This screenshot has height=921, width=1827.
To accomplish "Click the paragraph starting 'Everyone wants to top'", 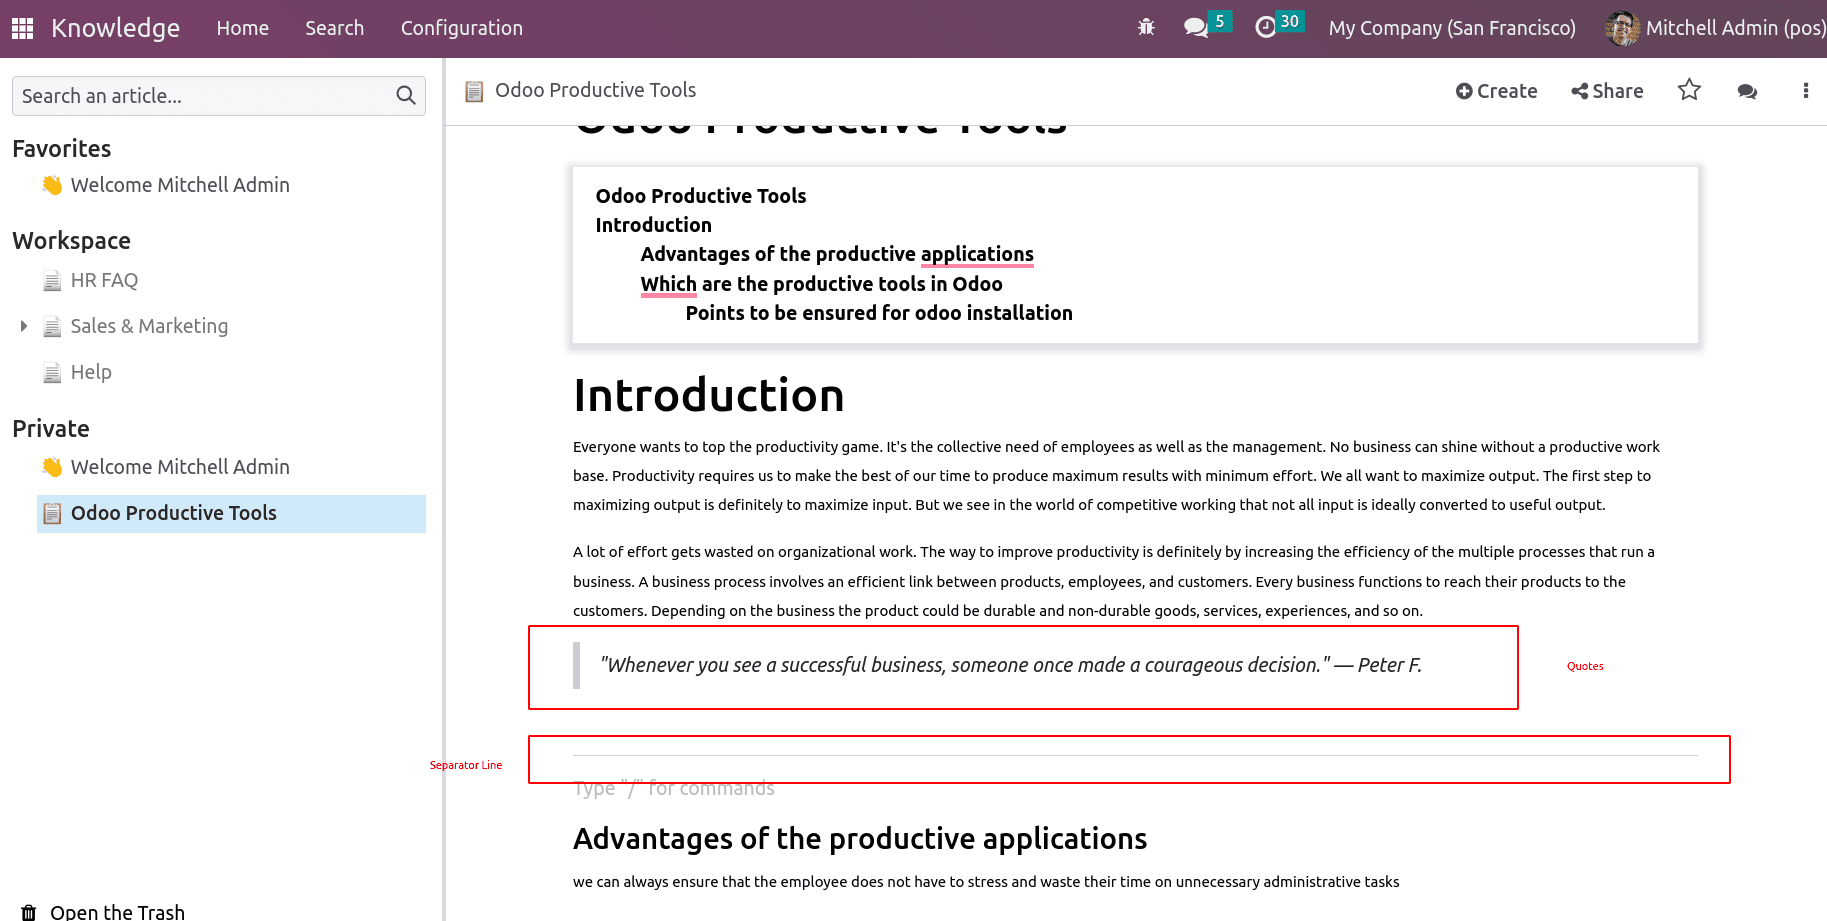I will pyautogui.click(x=1116, y=476).
